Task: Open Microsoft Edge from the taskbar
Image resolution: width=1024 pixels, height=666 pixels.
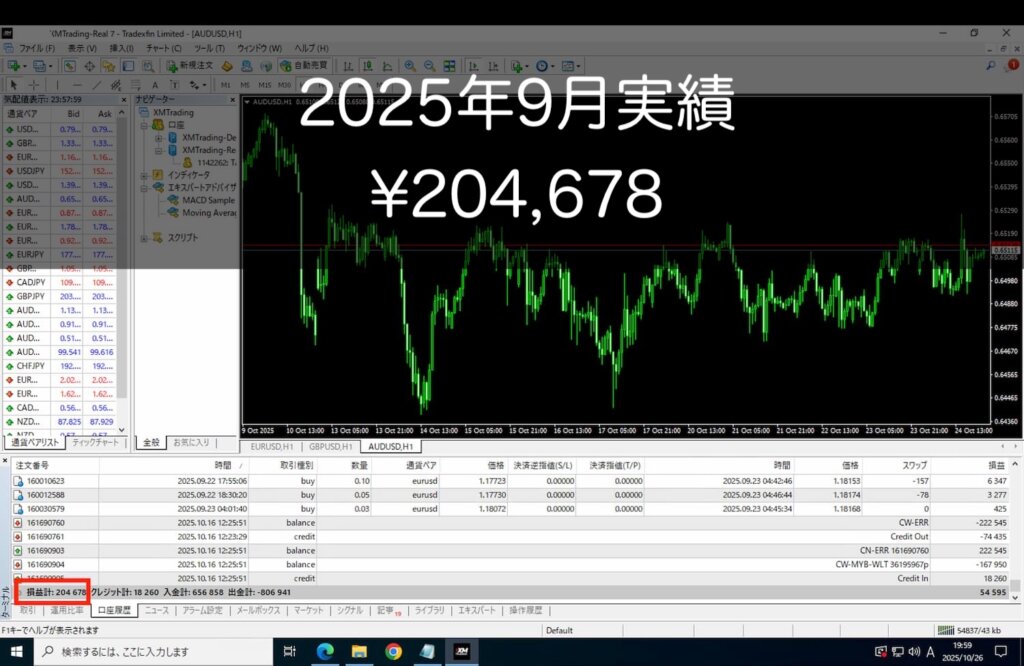Action: click(325, 652)
